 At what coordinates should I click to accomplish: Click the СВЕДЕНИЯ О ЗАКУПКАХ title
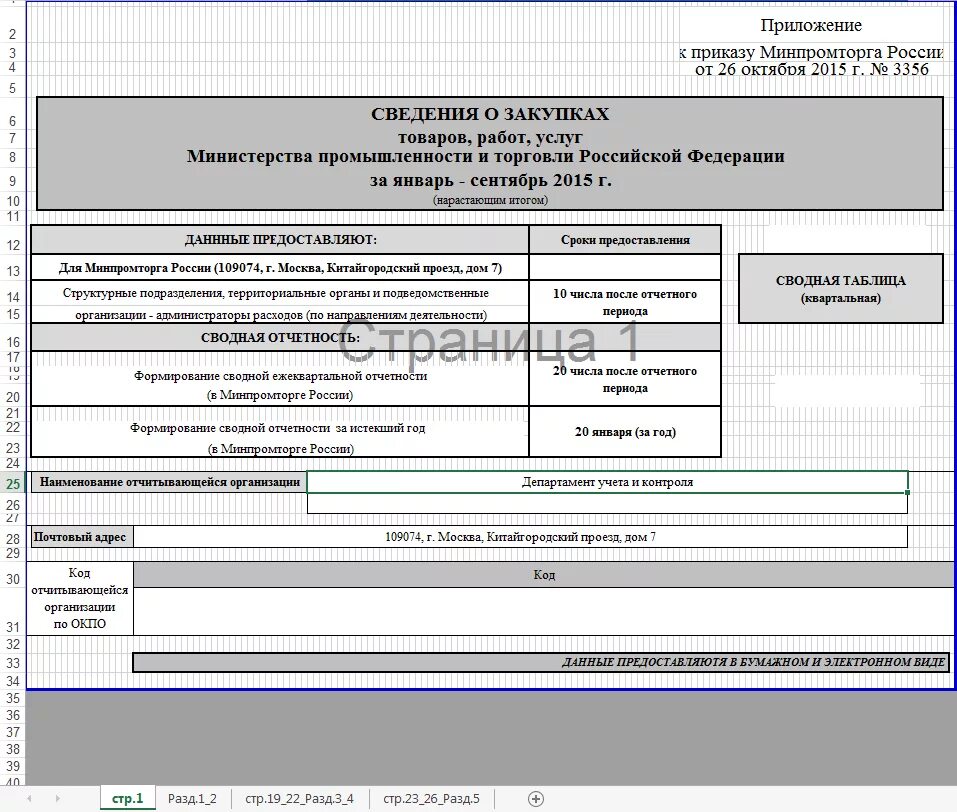pos(490,114)
